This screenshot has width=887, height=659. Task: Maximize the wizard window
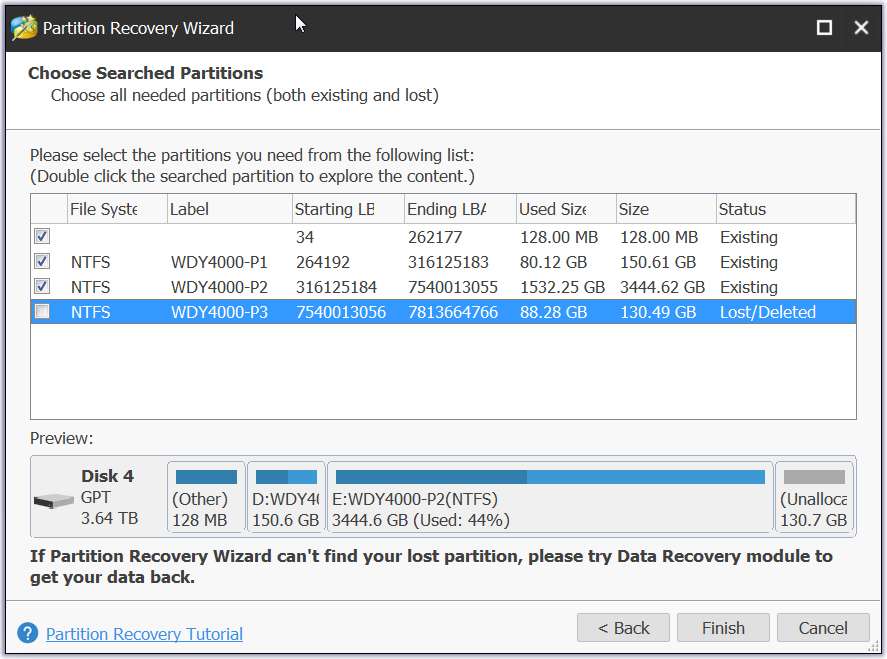(x=824, y=27)
